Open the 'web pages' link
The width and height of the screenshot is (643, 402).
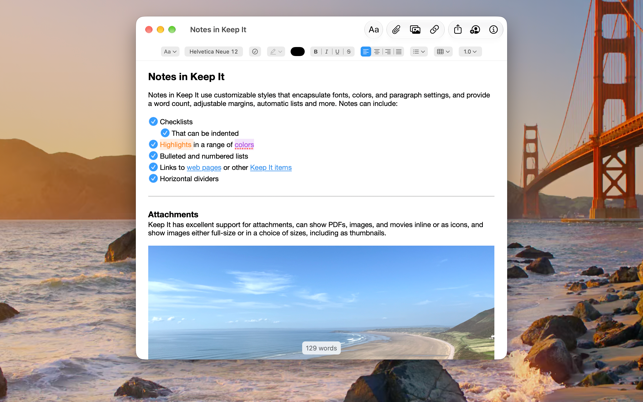204,167
